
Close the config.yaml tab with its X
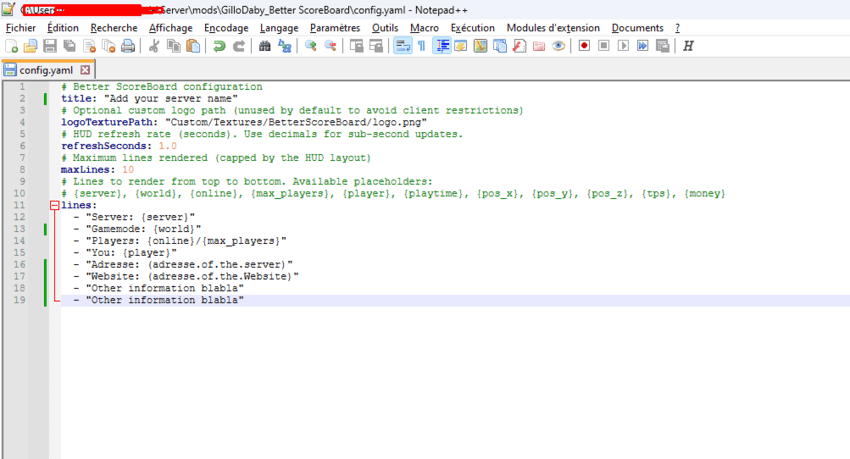point(85,70)
